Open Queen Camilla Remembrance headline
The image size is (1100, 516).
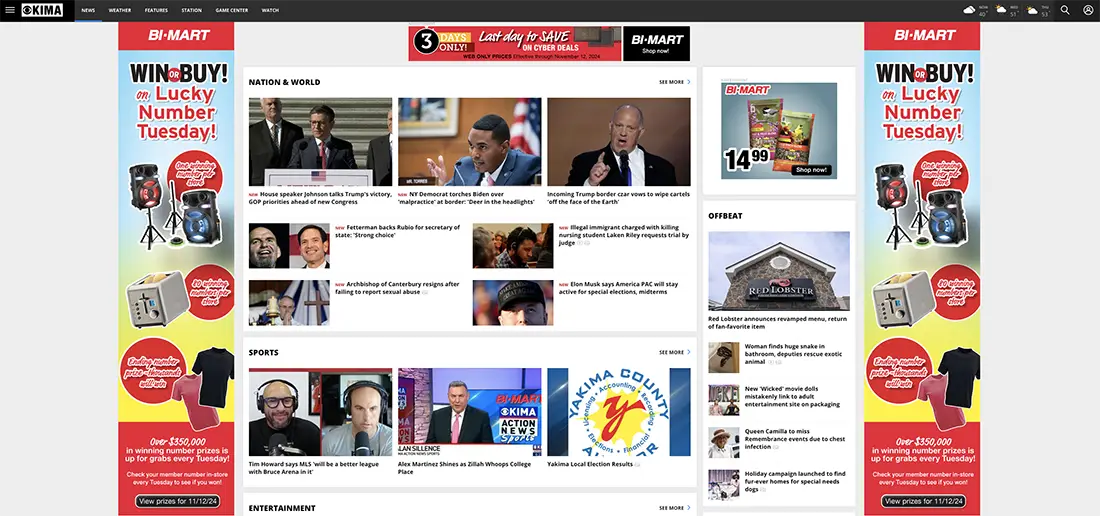[794, 439]
